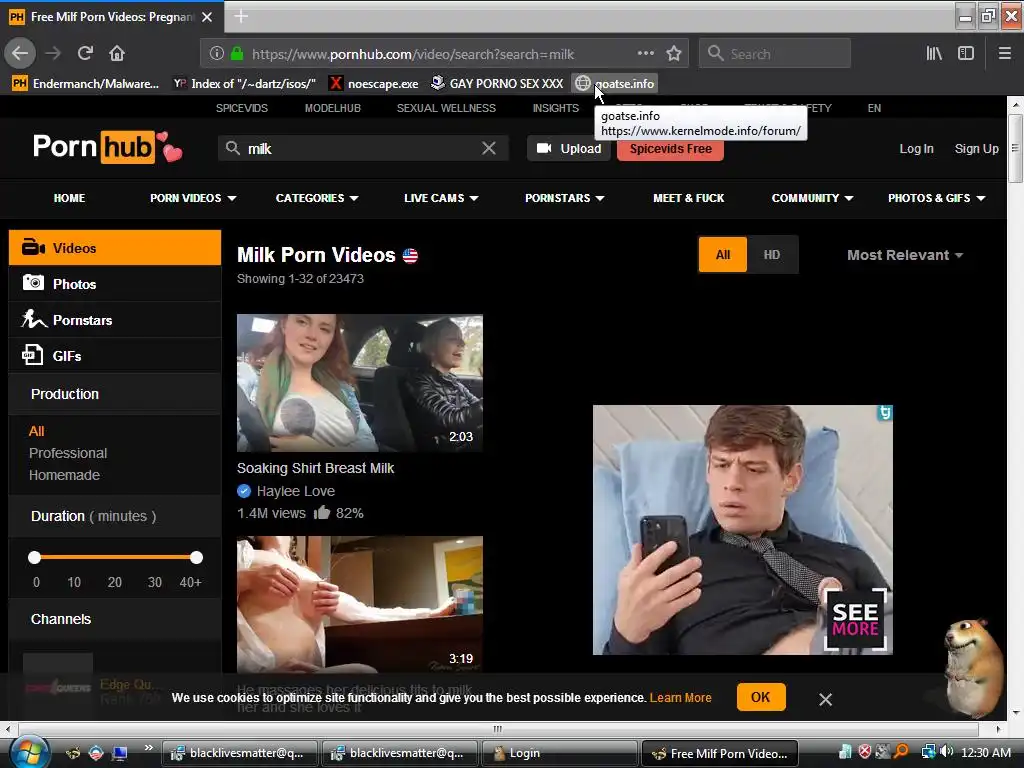Screen dimensions: 1024x768
Task: Open the noescape.exe bookmark
Action: [x=374, y=84]
